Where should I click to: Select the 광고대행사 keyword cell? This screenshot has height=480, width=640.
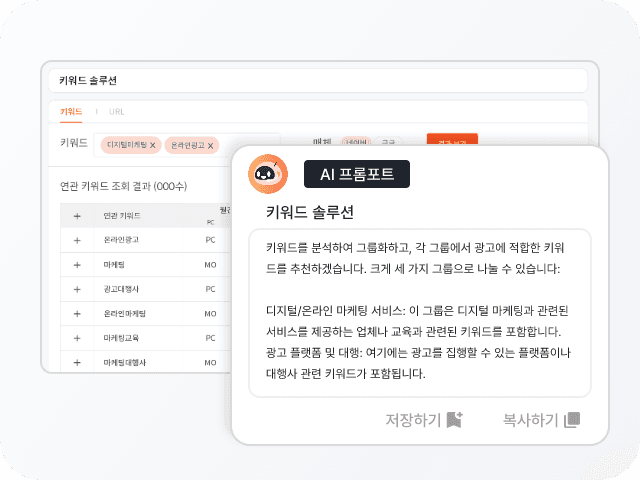coord(121,289)
